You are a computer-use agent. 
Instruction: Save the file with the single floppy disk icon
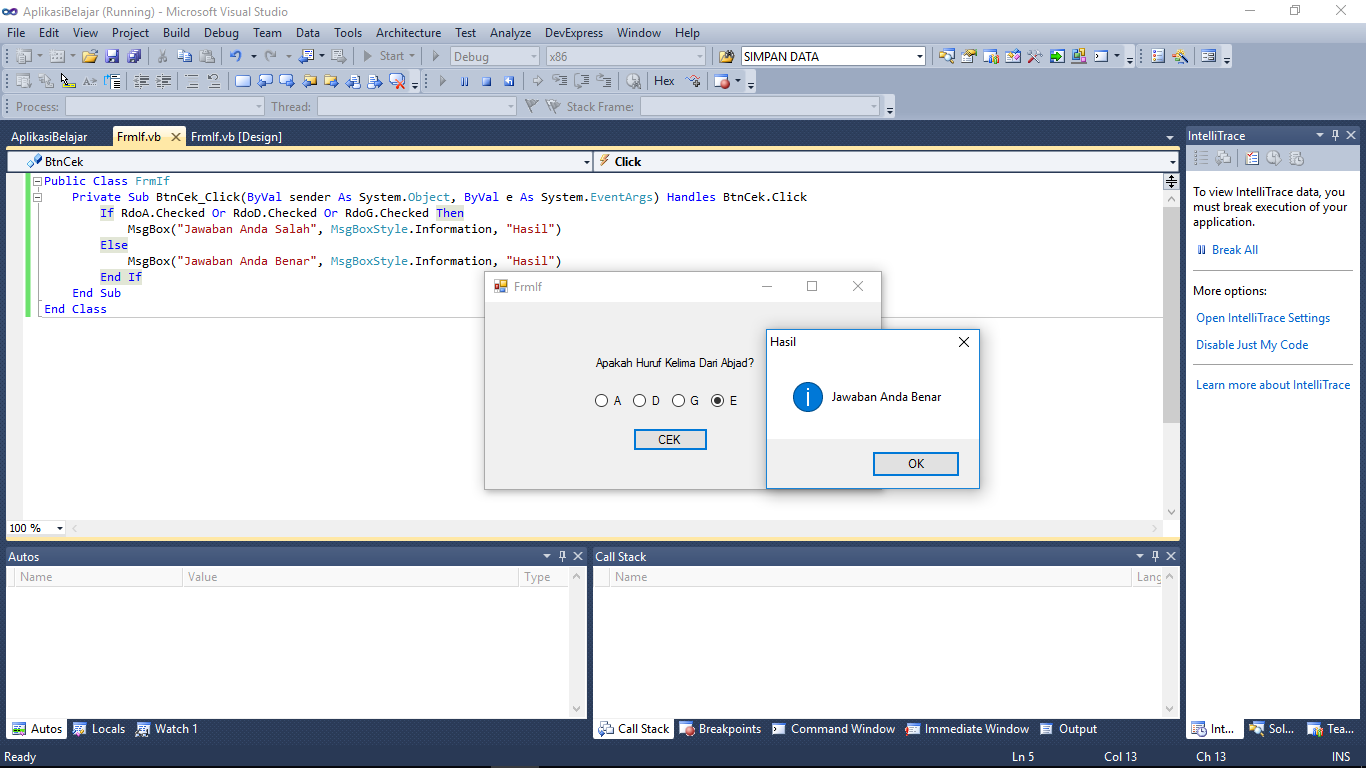pos(112,56)
